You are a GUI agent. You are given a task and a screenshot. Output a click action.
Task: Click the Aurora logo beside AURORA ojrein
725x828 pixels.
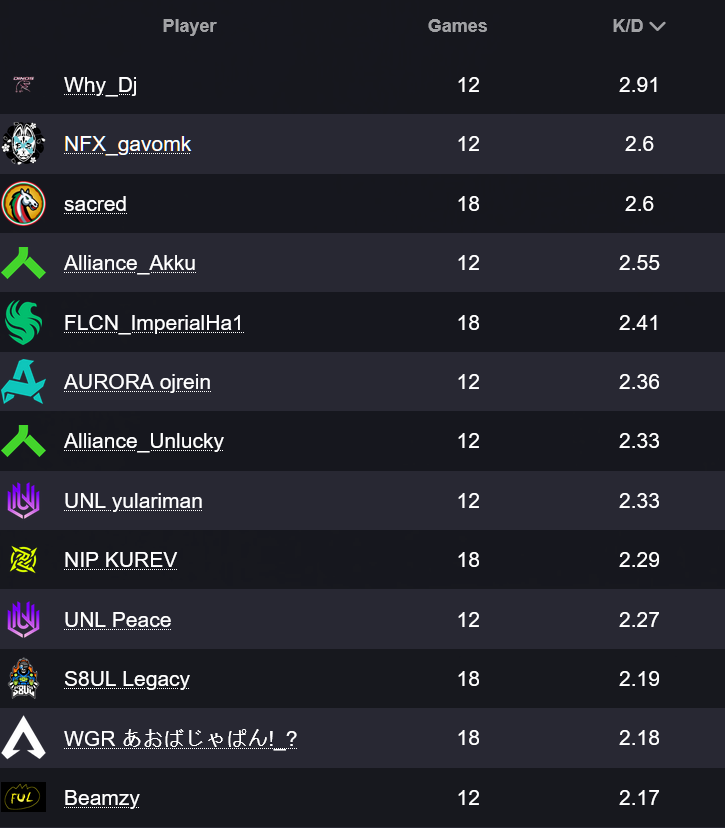pos(23,382)
